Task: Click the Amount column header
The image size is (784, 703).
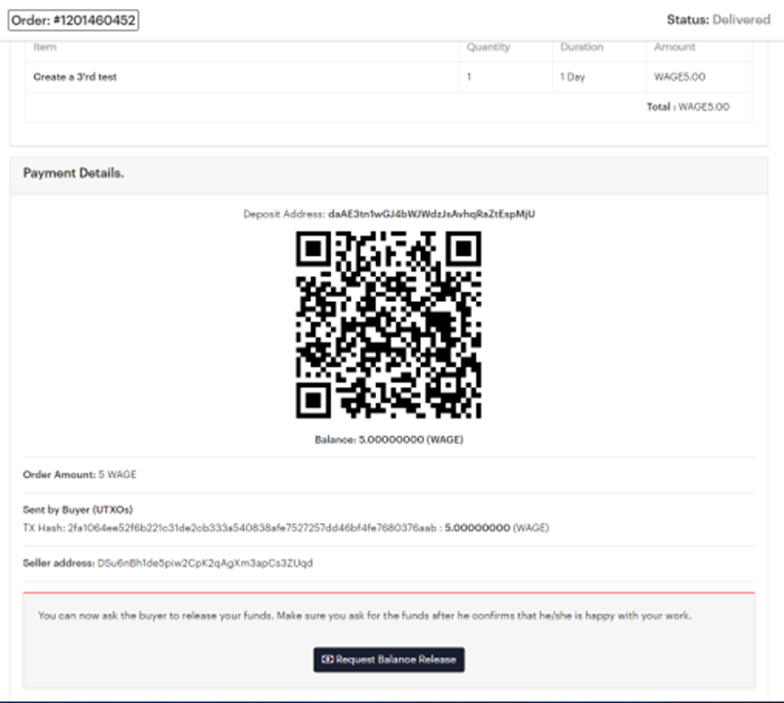Action: pos(674,47)
